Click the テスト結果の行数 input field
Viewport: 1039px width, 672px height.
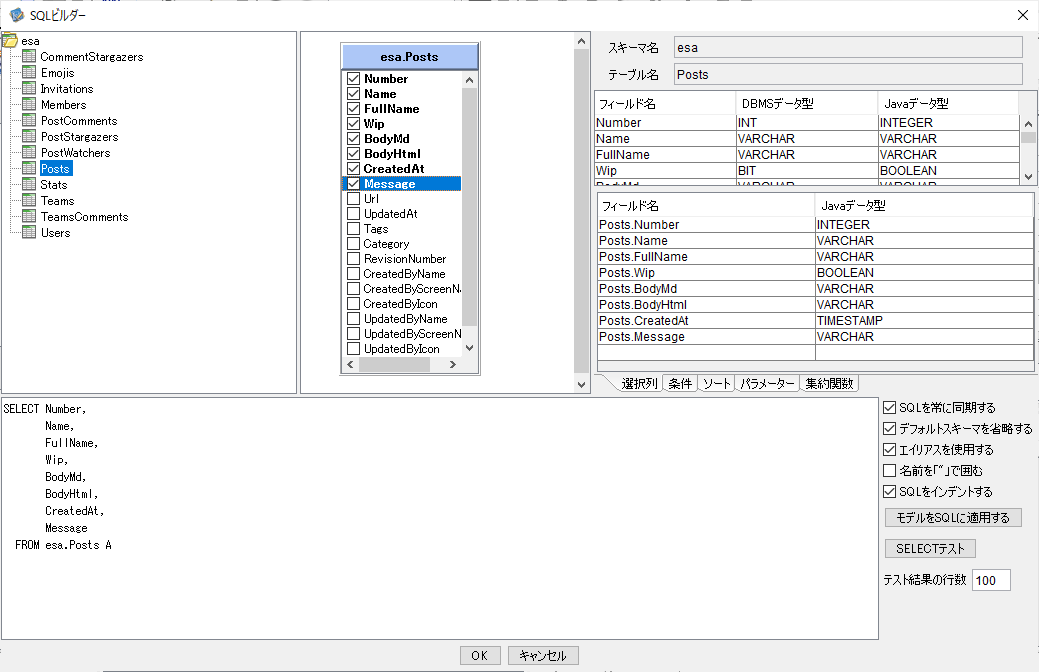991,581
